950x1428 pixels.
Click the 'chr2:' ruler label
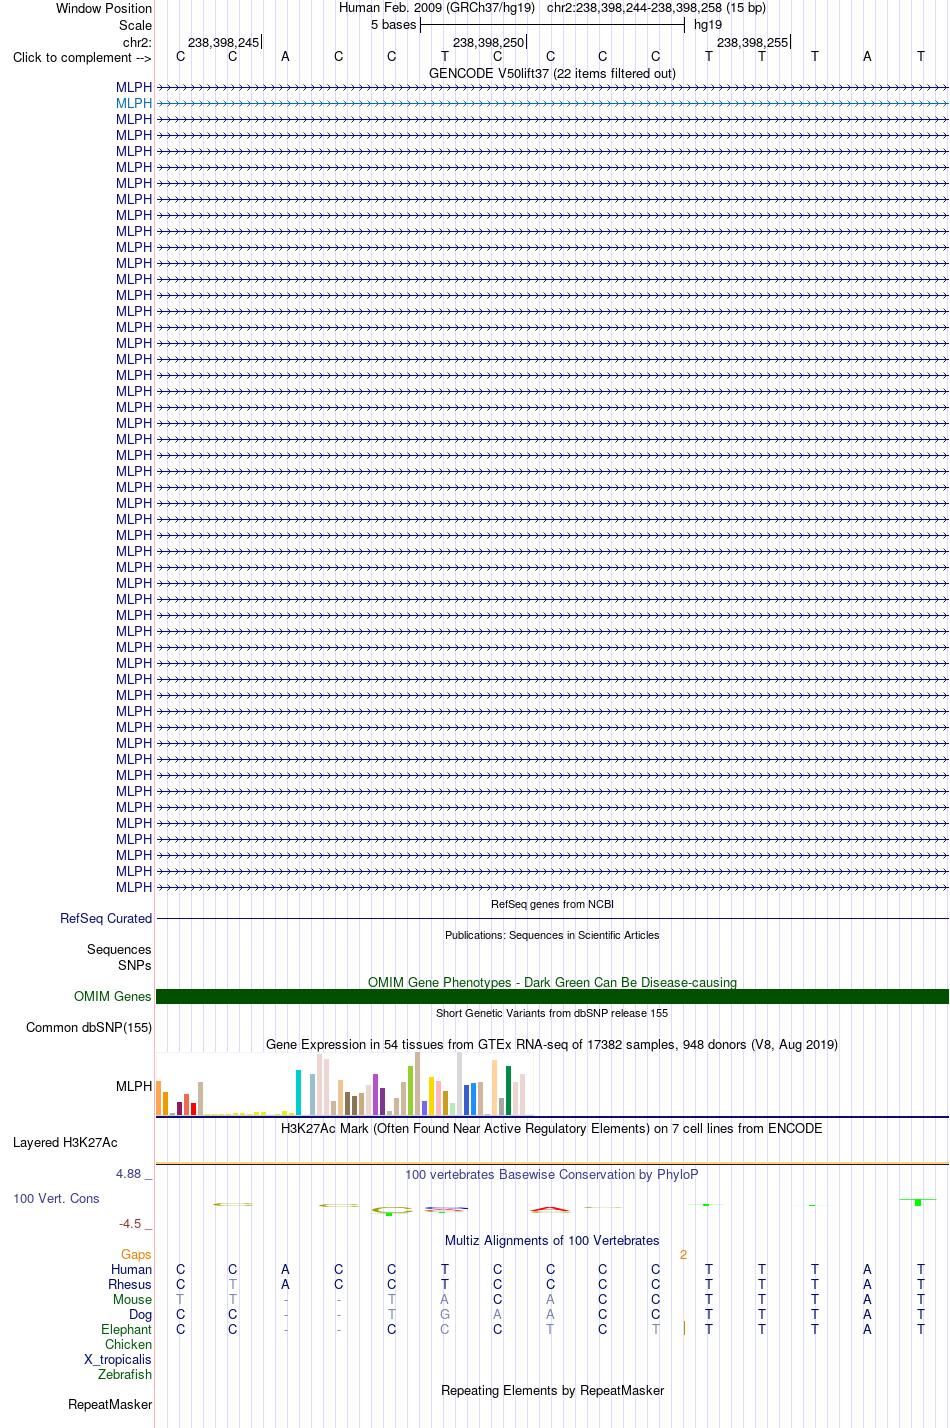(x=137, y=42)
